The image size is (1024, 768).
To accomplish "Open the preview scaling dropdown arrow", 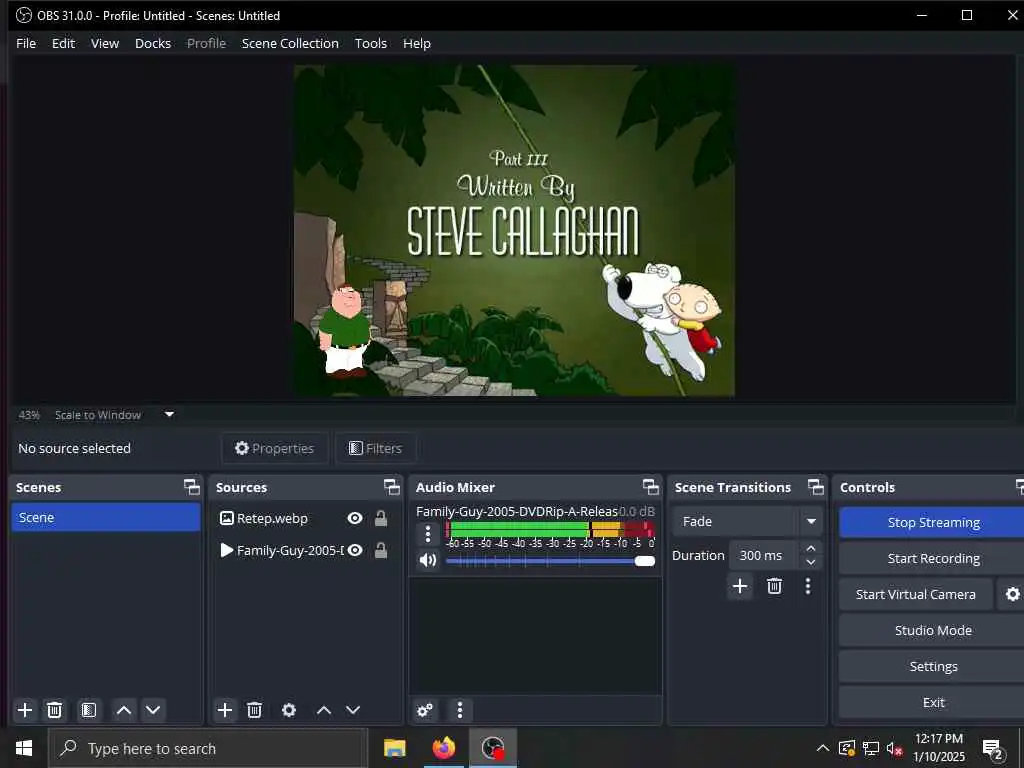I will click(x=169, y=414).
